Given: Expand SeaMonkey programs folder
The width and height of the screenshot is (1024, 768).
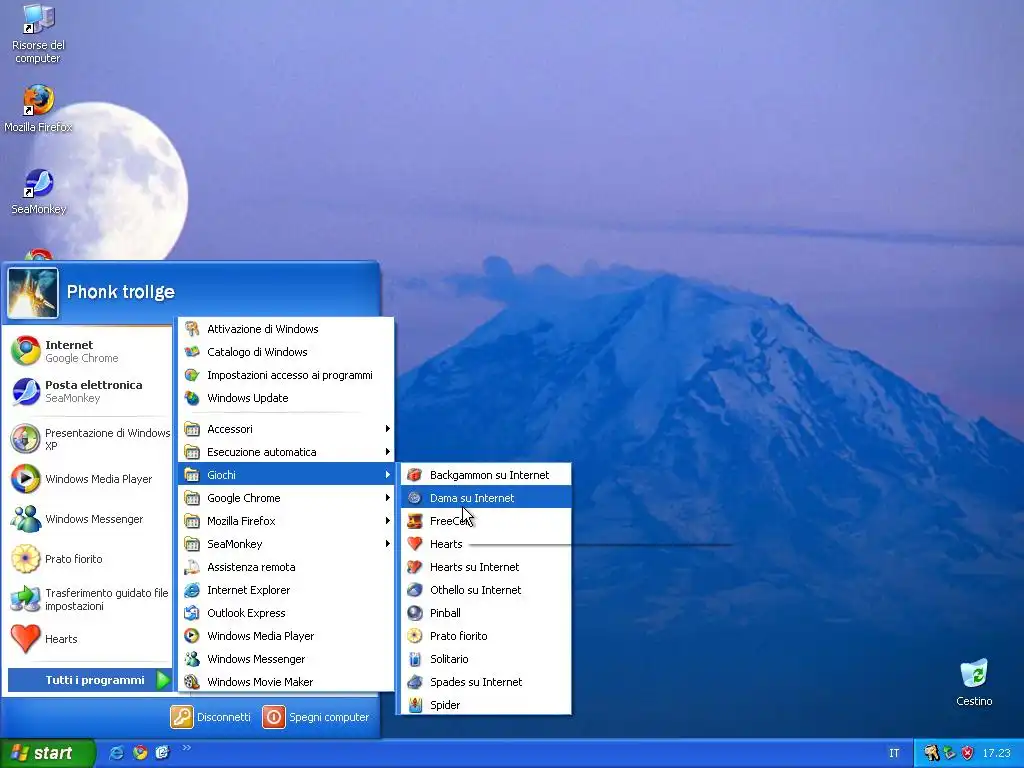Looking at the screenshot, I should coord(286,544).
